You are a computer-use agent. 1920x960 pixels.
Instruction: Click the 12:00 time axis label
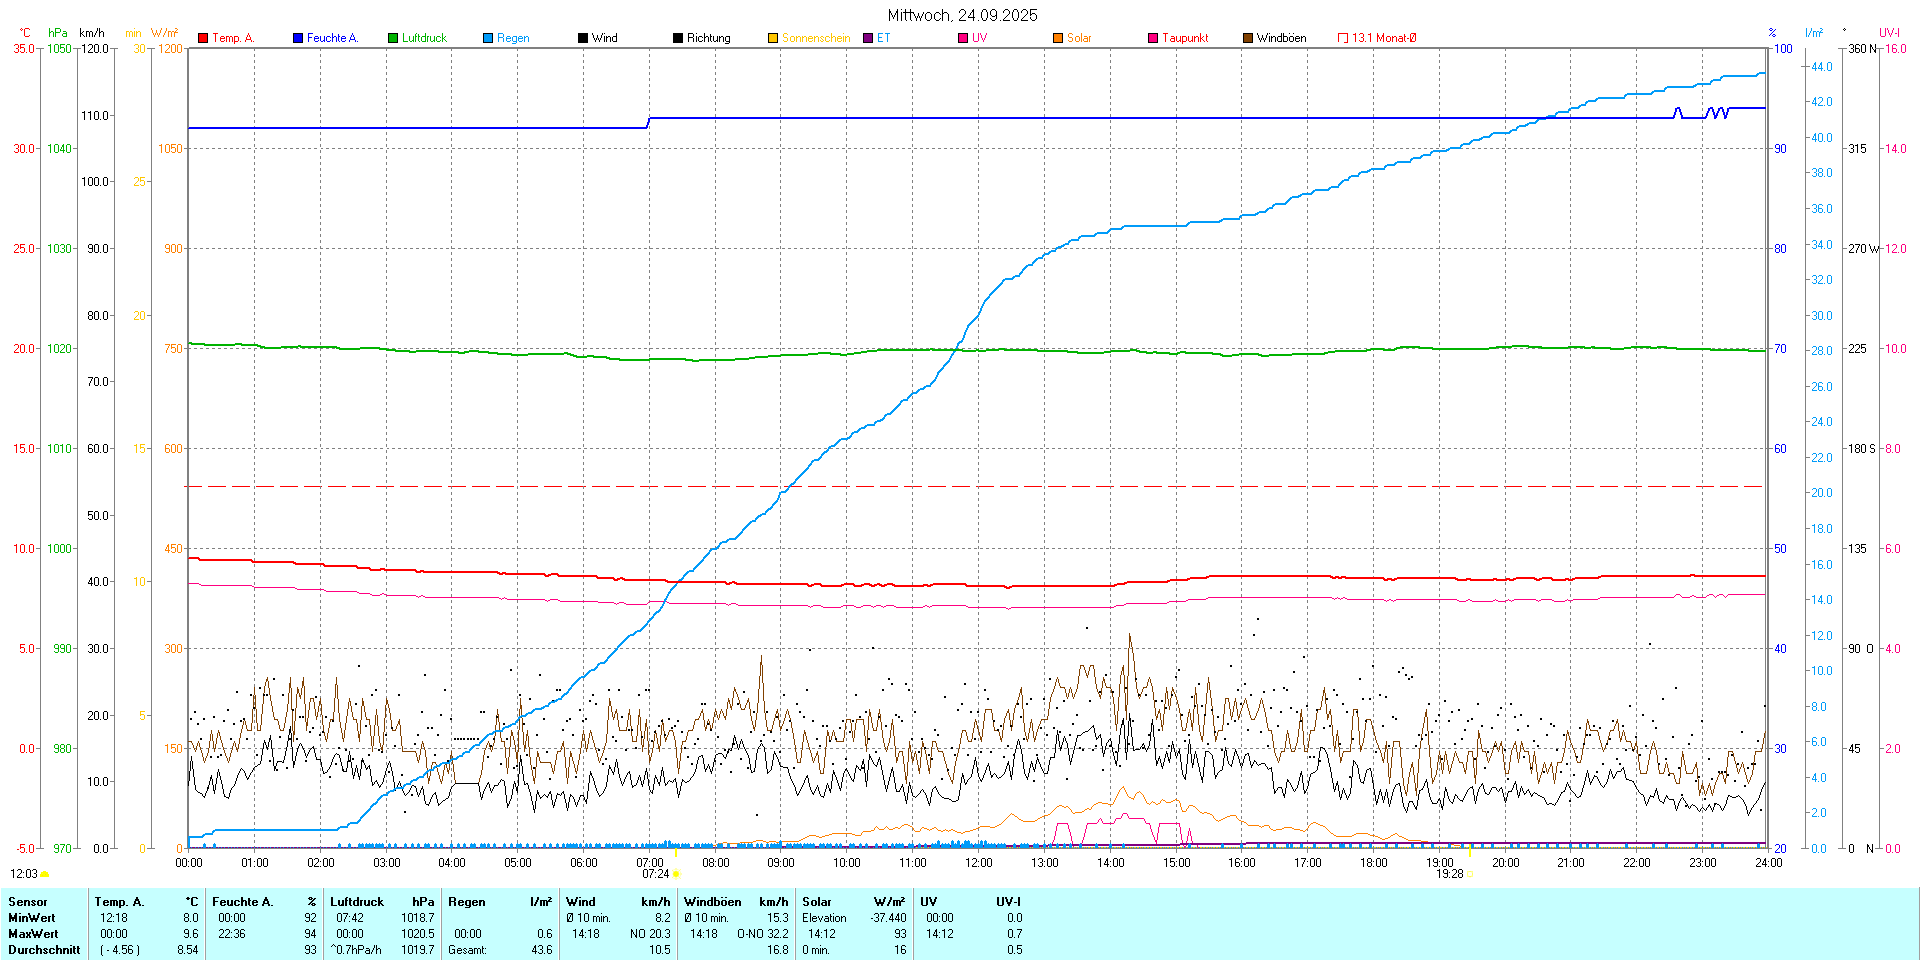click(x=978, y=863)
